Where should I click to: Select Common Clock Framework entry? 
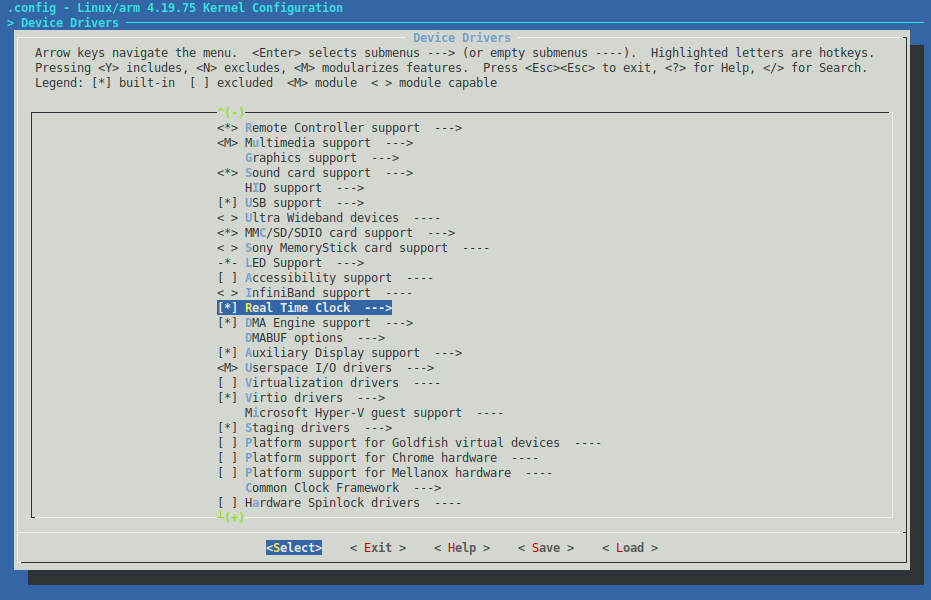pos(322,488)
